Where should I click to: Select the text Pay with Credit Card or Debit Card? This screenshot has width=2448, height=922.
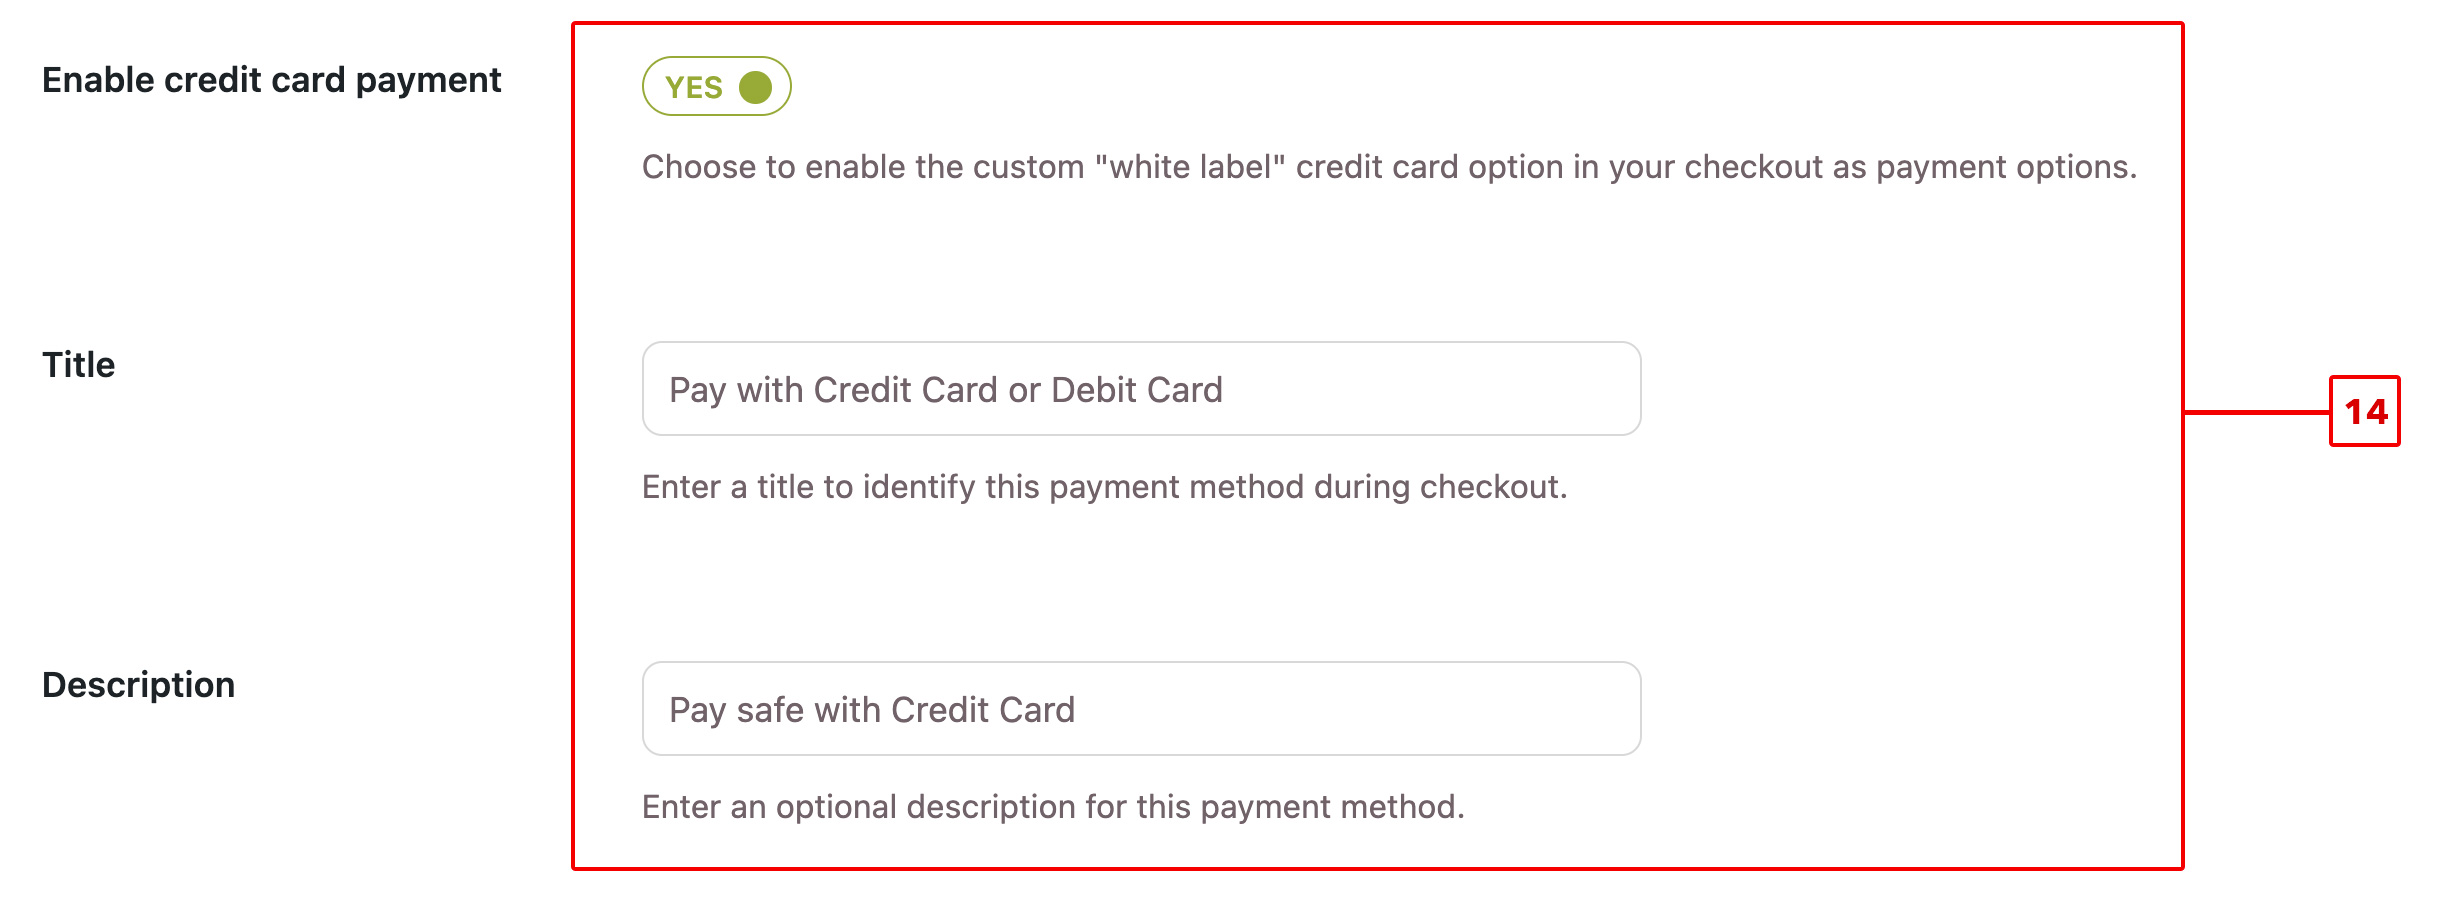click(x=945, y=389)
